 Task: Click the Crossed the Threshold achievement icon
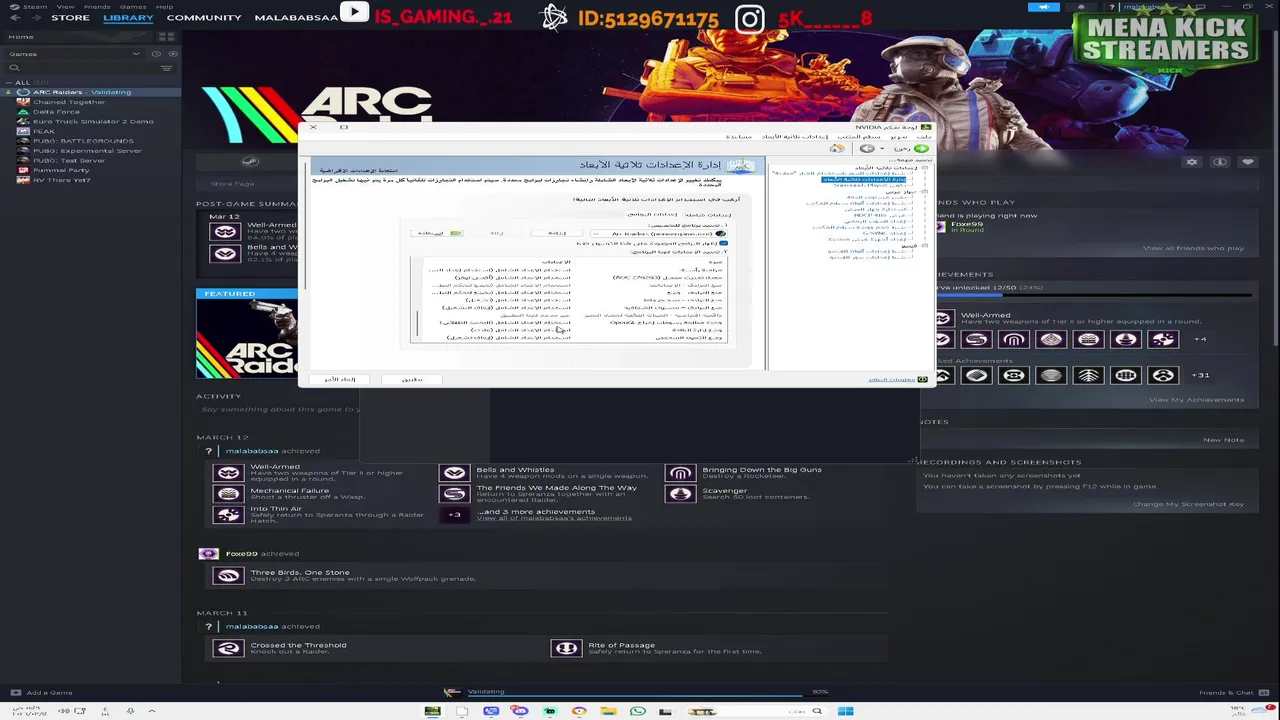[228, 648]
